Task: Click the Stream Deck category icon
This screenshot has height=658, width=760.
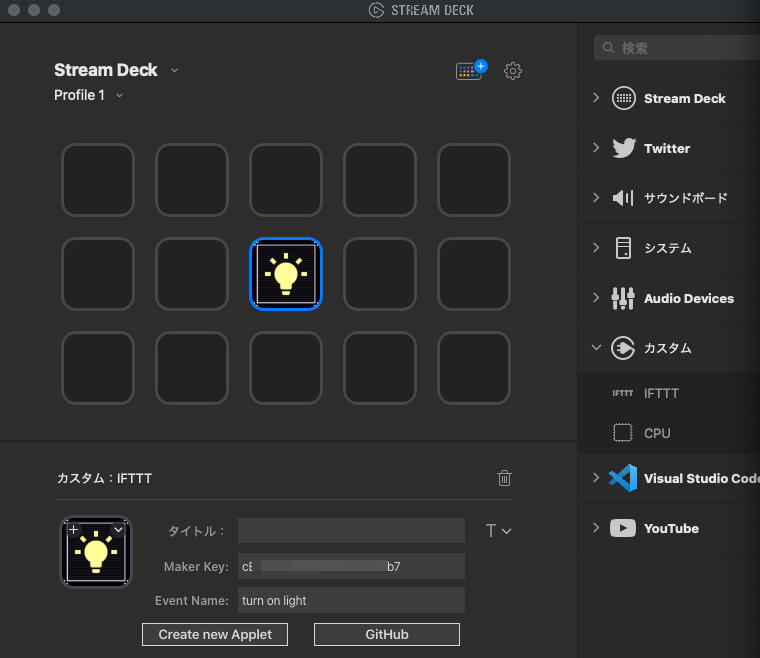Action: 623,98
